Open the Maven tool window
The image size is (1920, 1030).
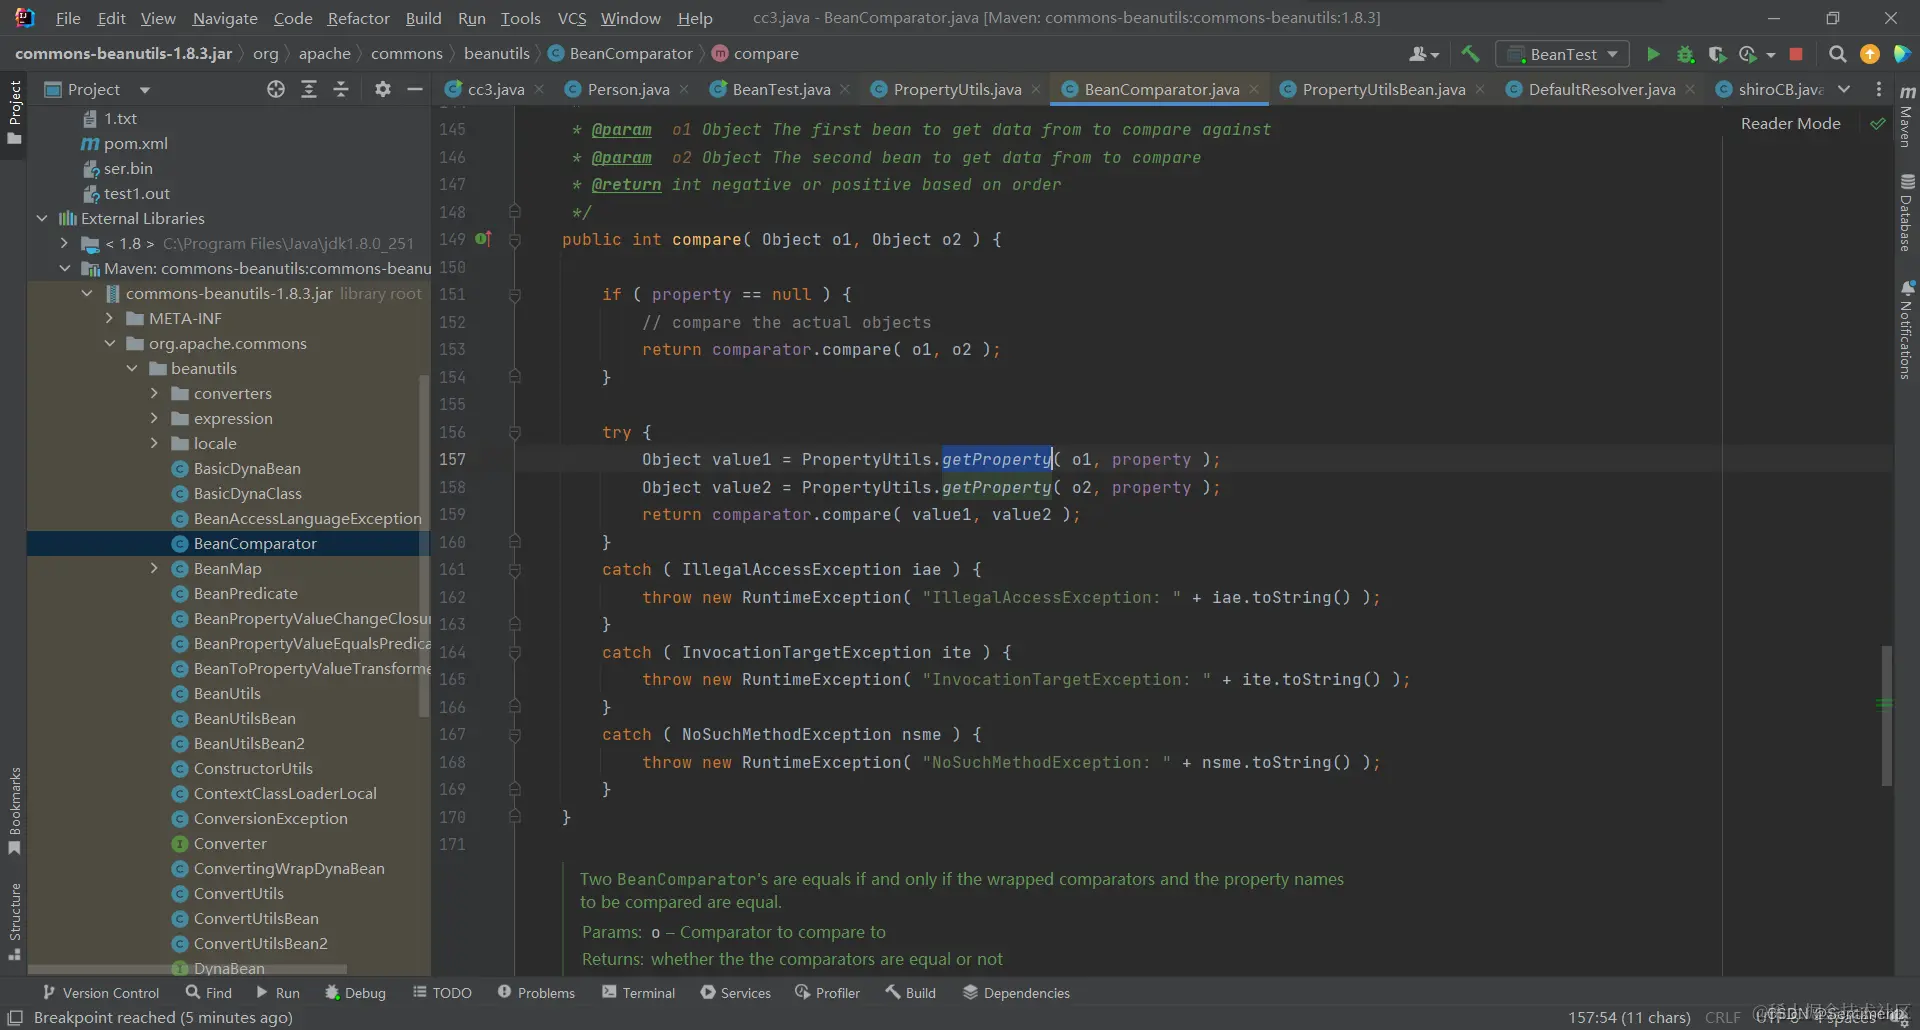(1907, 117)
